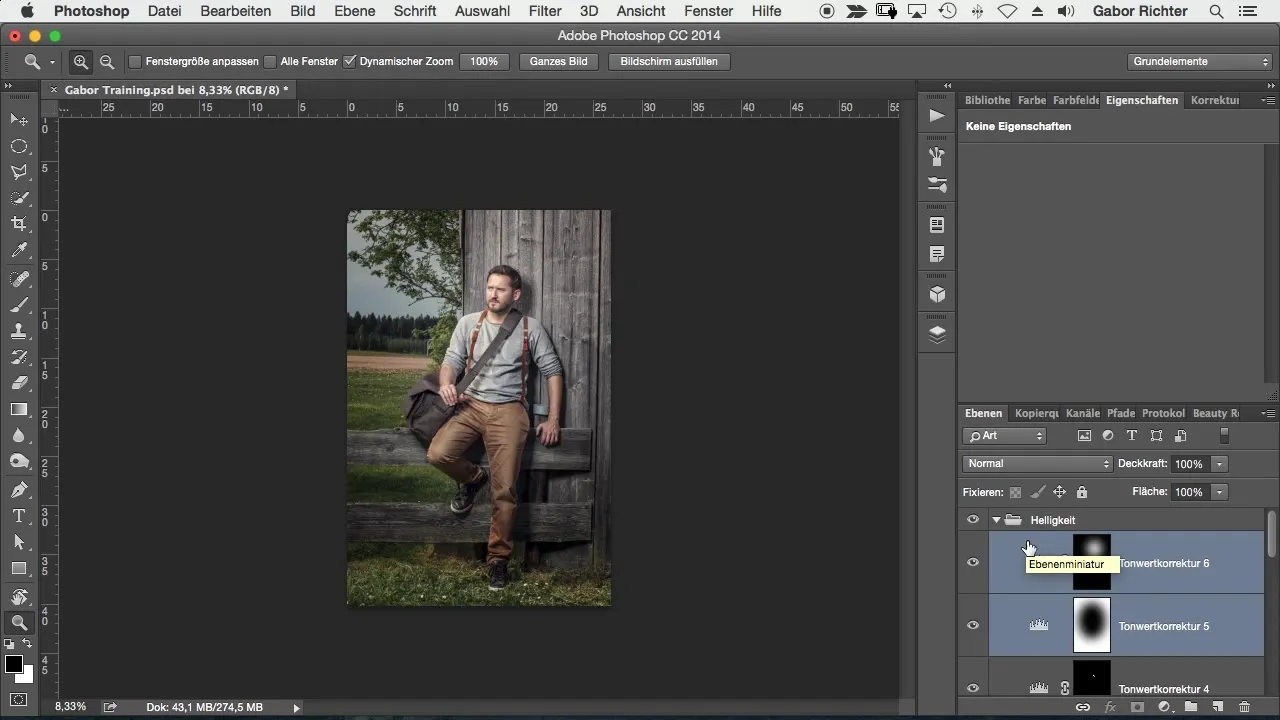Disable Dynamischer Zoom checkbox
Image resolution: width=1280 pixels, height=720 pixels.
[x=349, y=61]
